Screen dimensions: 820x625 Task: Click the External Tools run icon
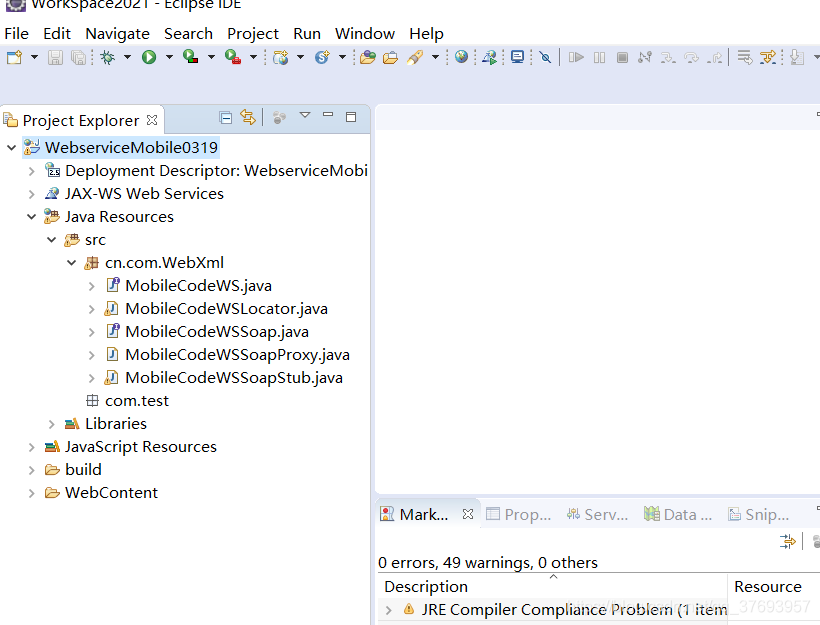[232, 57]
